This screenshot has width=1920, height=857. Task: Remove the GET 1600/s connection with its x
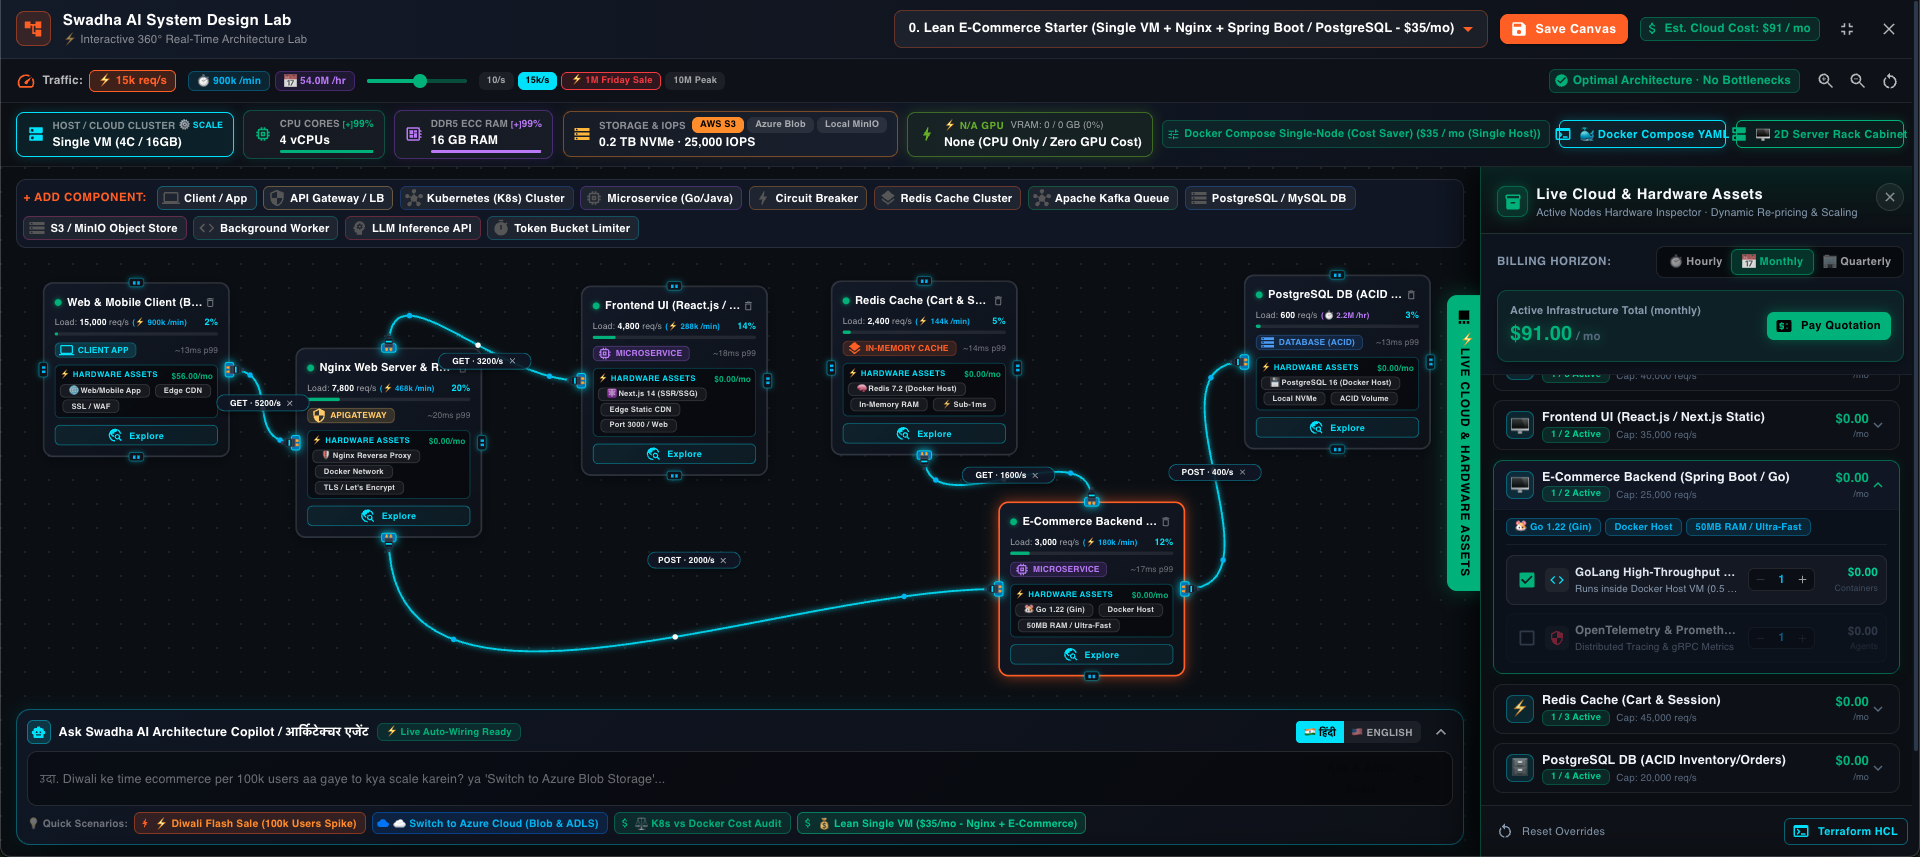point(1035,475)
